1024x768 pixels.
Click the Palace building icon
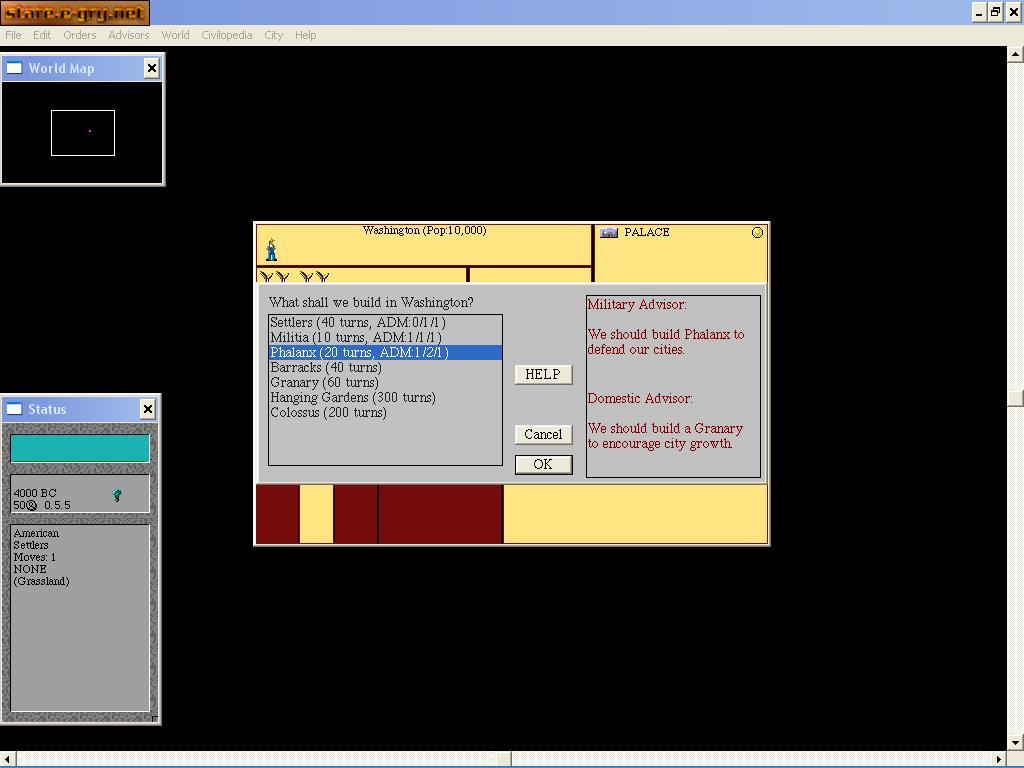point(609,232)
